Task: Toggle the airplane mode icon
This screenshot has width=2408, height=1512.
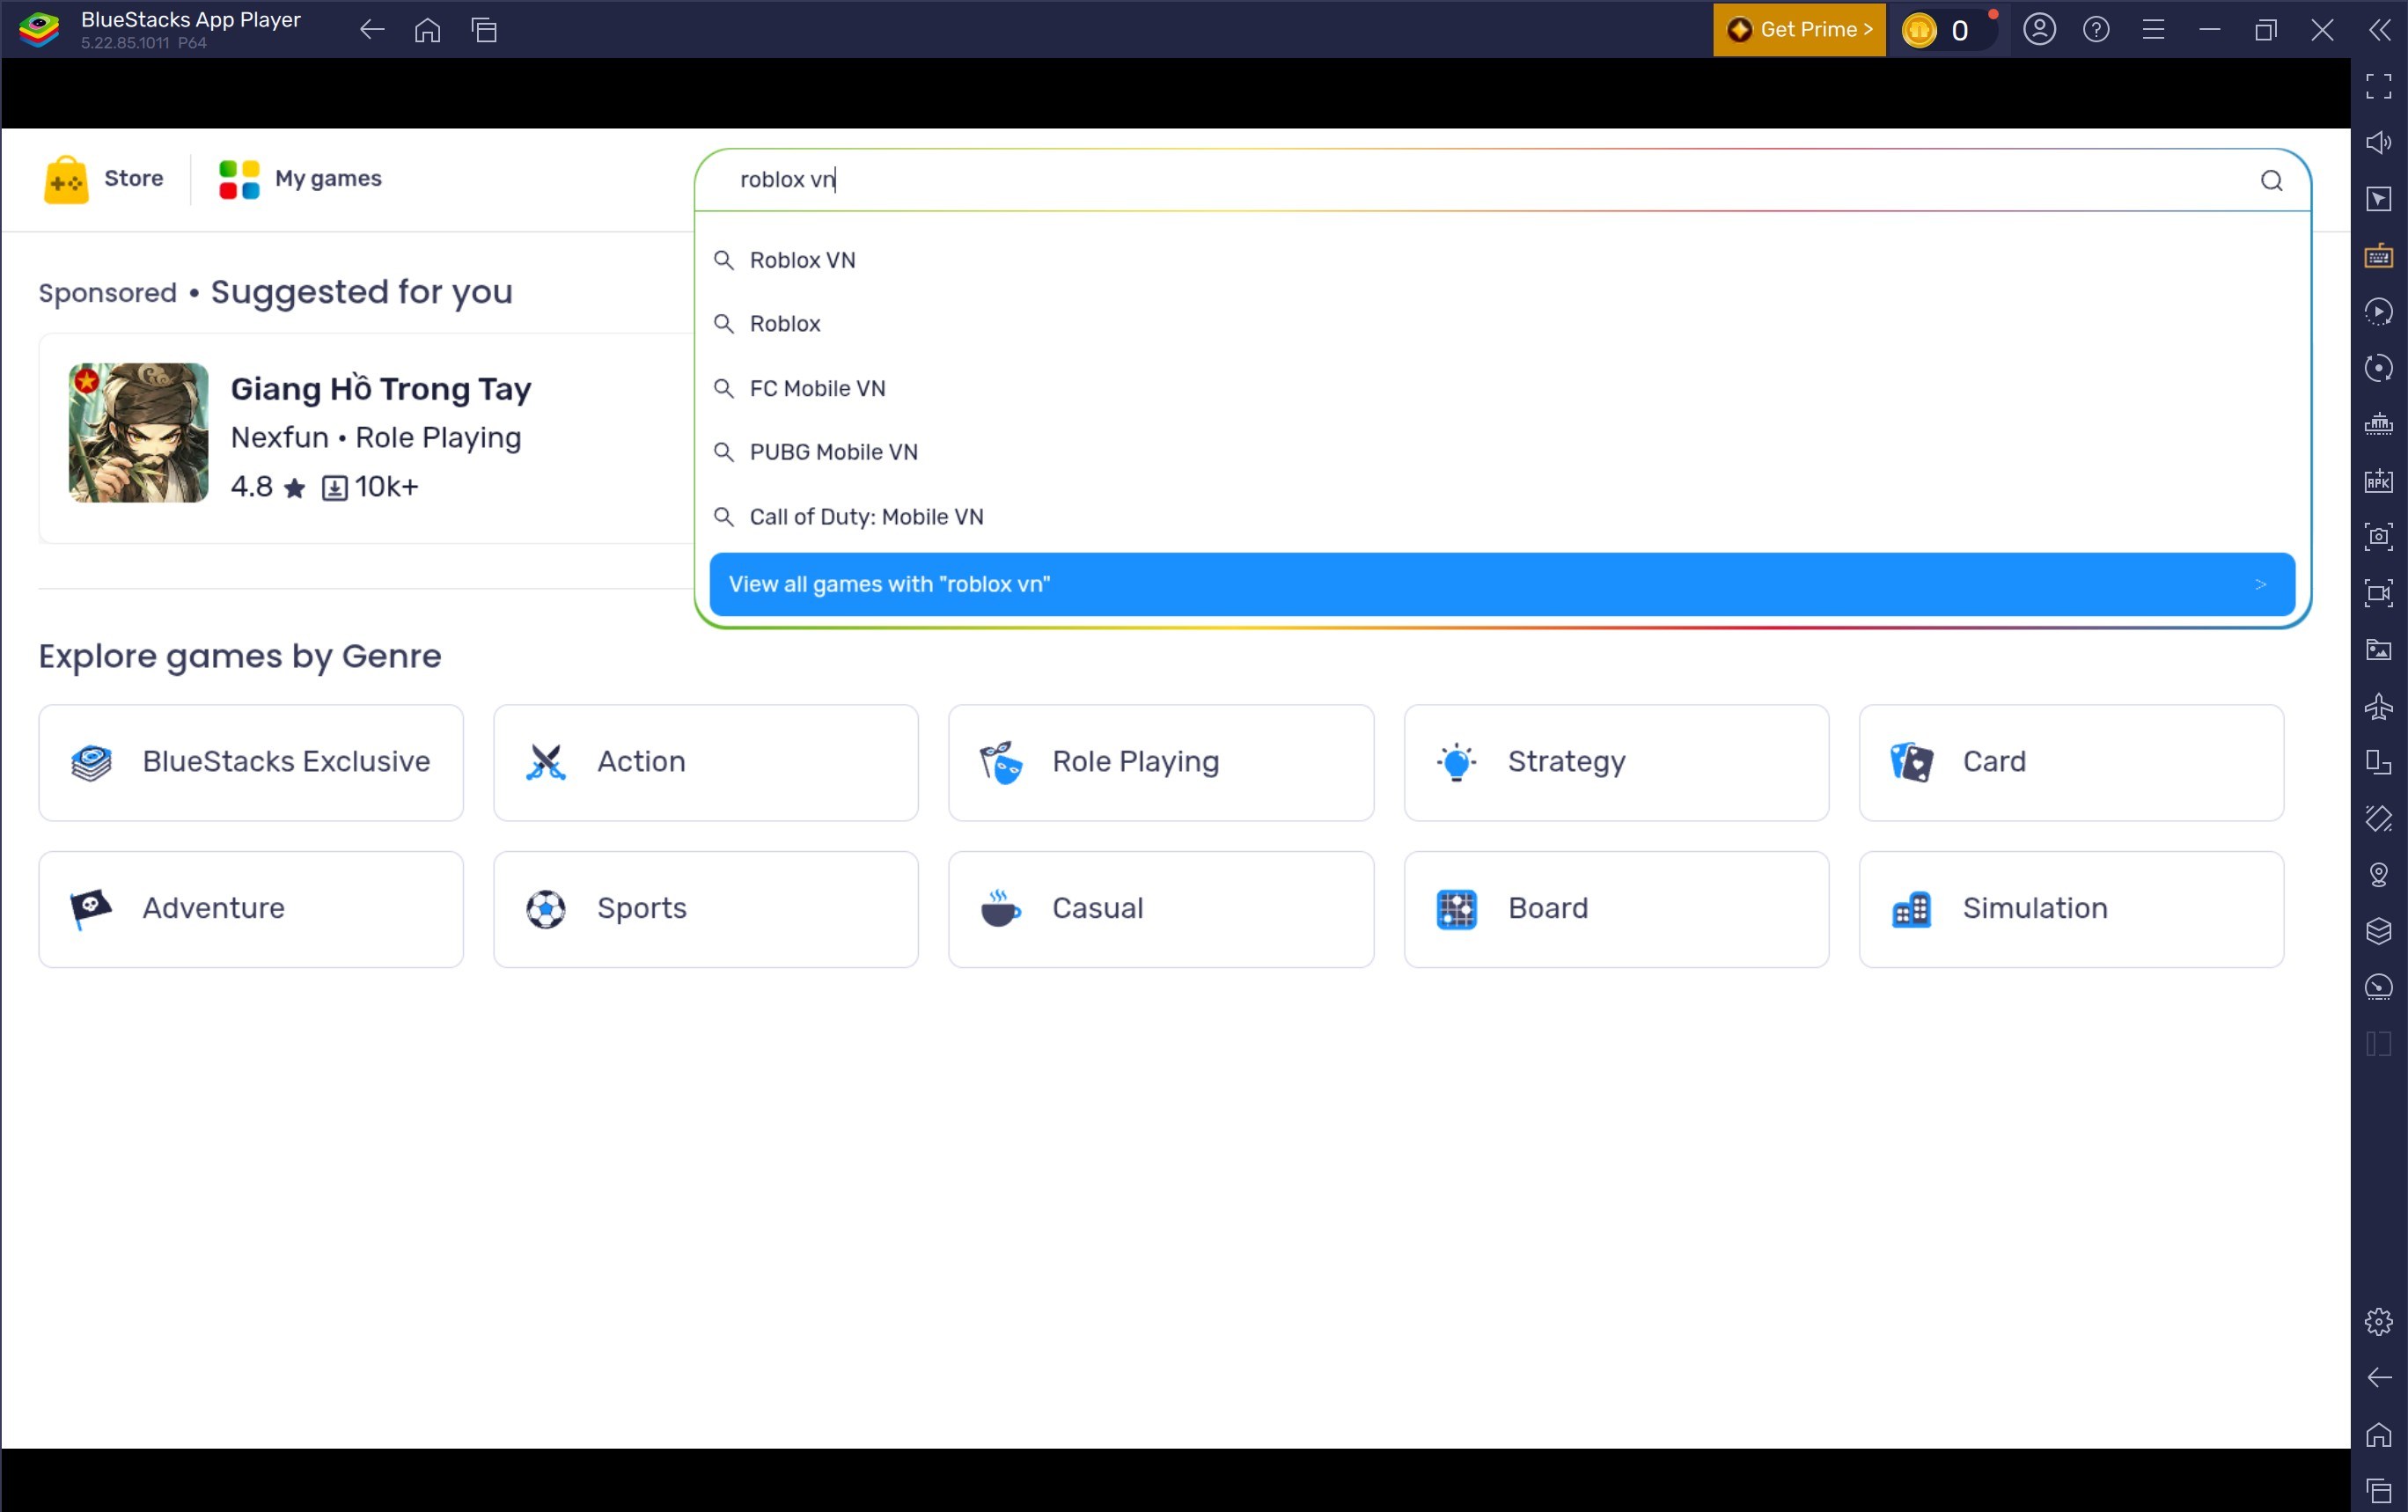Action: 2379,707
